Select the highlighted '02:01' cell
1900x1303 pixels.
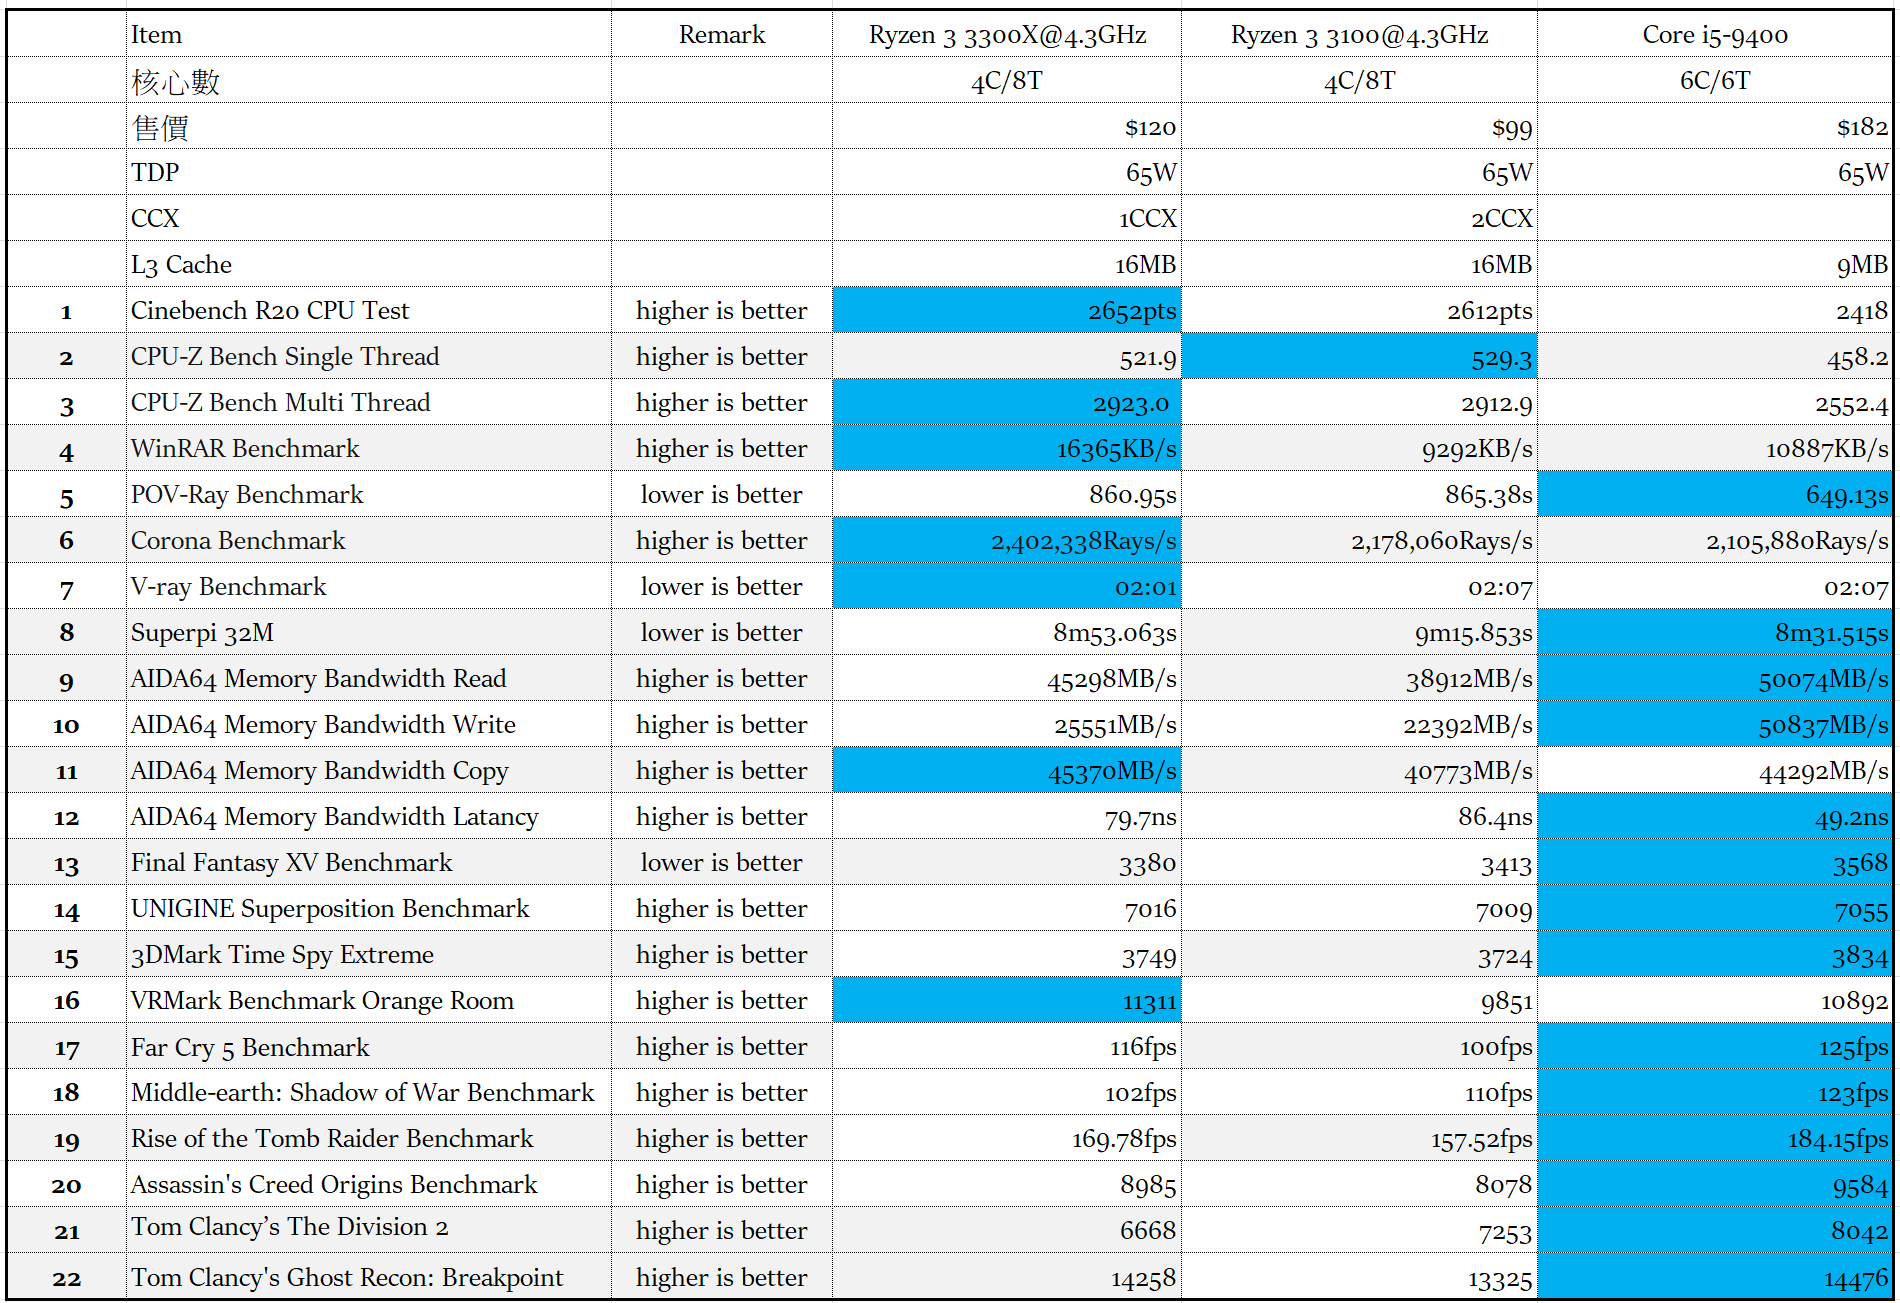coord(1007,586)
